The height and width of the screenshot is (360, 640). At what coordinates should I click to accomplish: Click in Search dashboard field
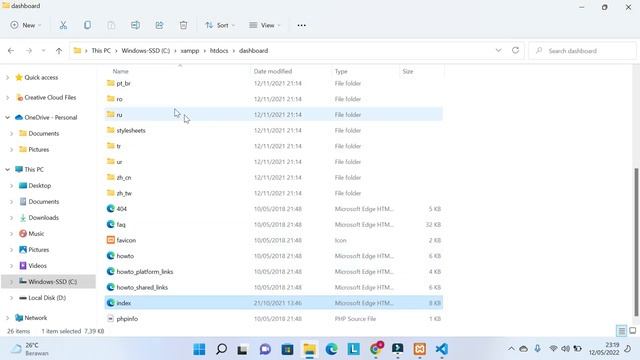[582, 51]
